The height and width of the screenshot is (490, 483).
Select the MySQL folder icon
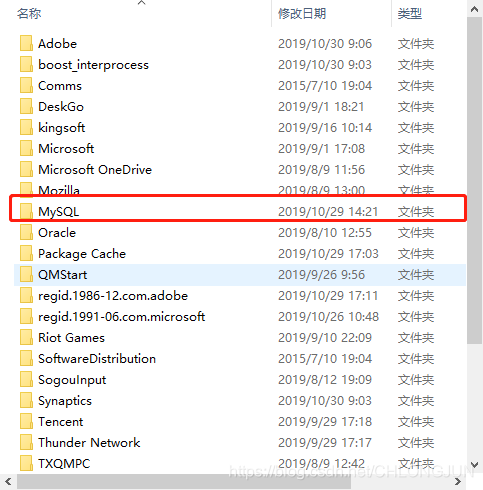(26, 211)
